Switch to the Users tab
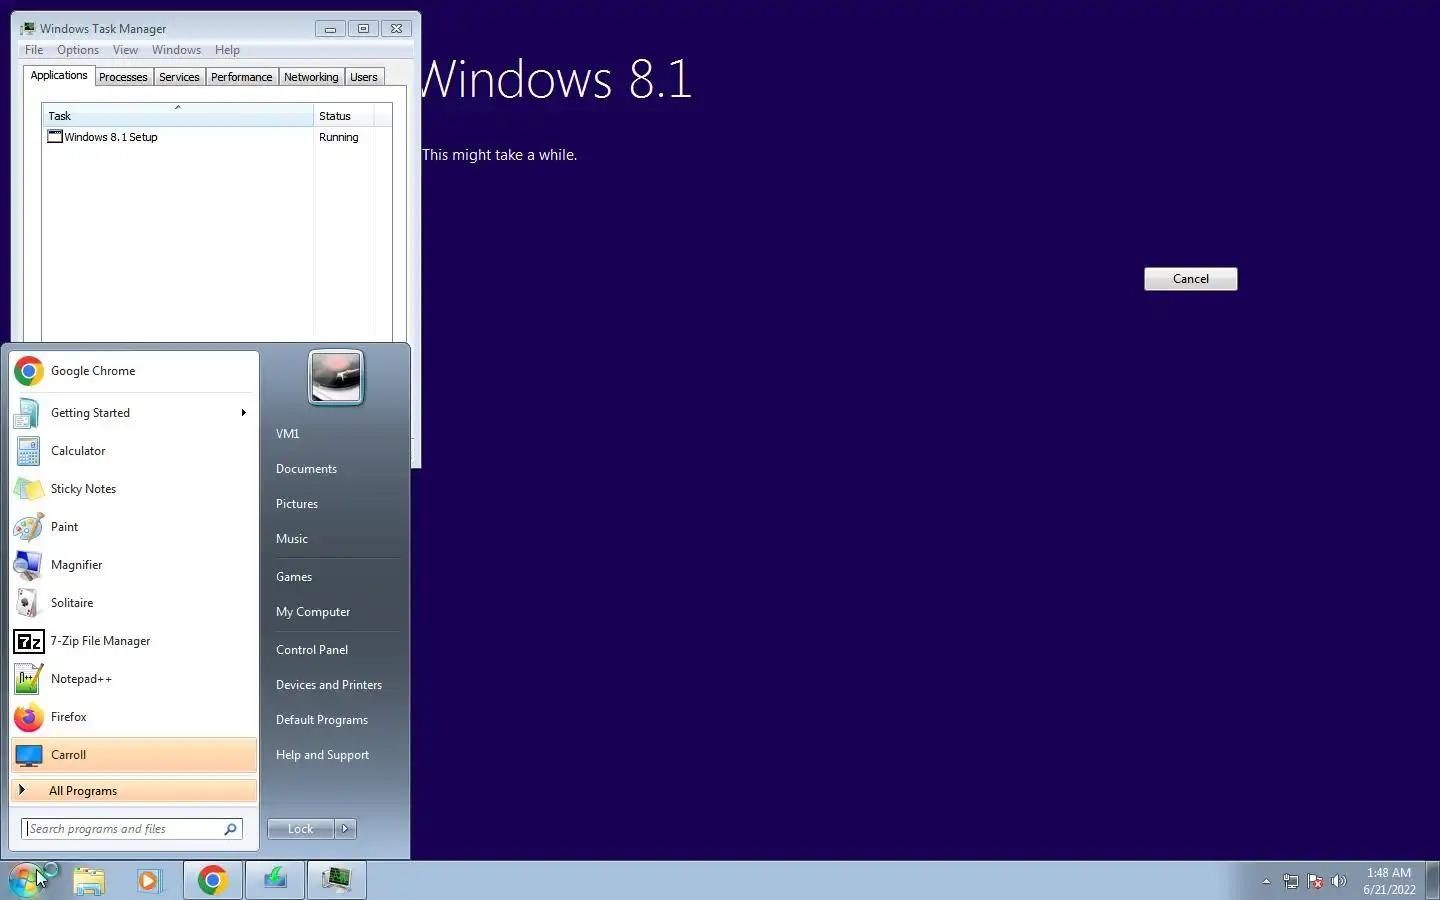The width and height of the screenshot is (1440, 900). tap(364, 77)
